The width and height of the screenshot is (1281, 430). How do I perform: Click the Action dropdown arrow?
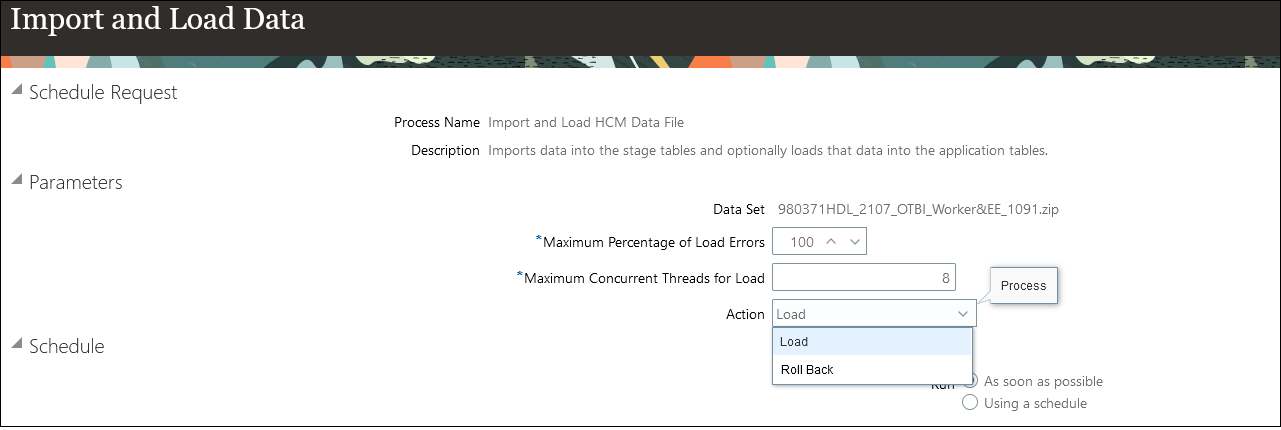click(x=963, y=314)
